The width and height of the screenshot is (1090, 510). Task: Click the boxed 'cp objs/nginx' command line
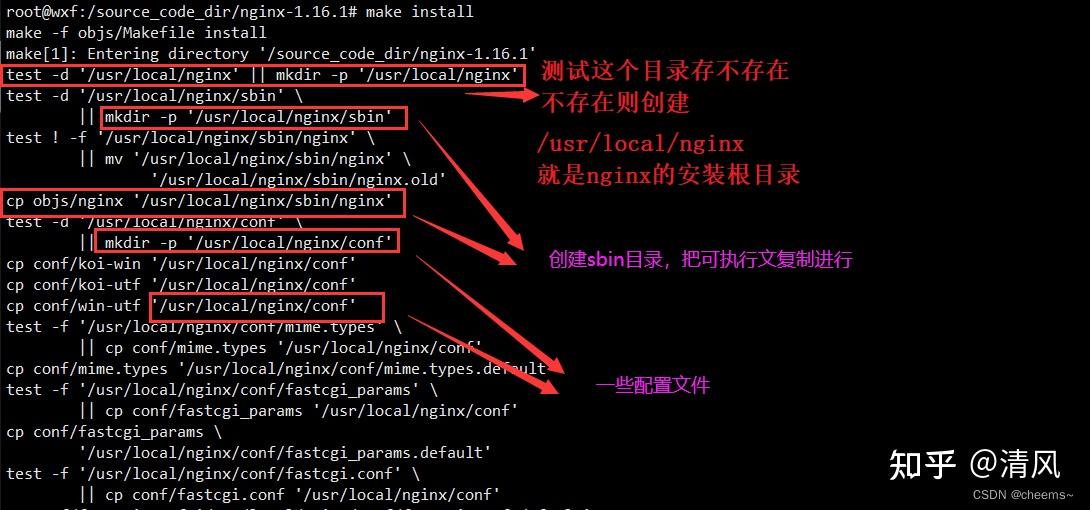[204, 201]
